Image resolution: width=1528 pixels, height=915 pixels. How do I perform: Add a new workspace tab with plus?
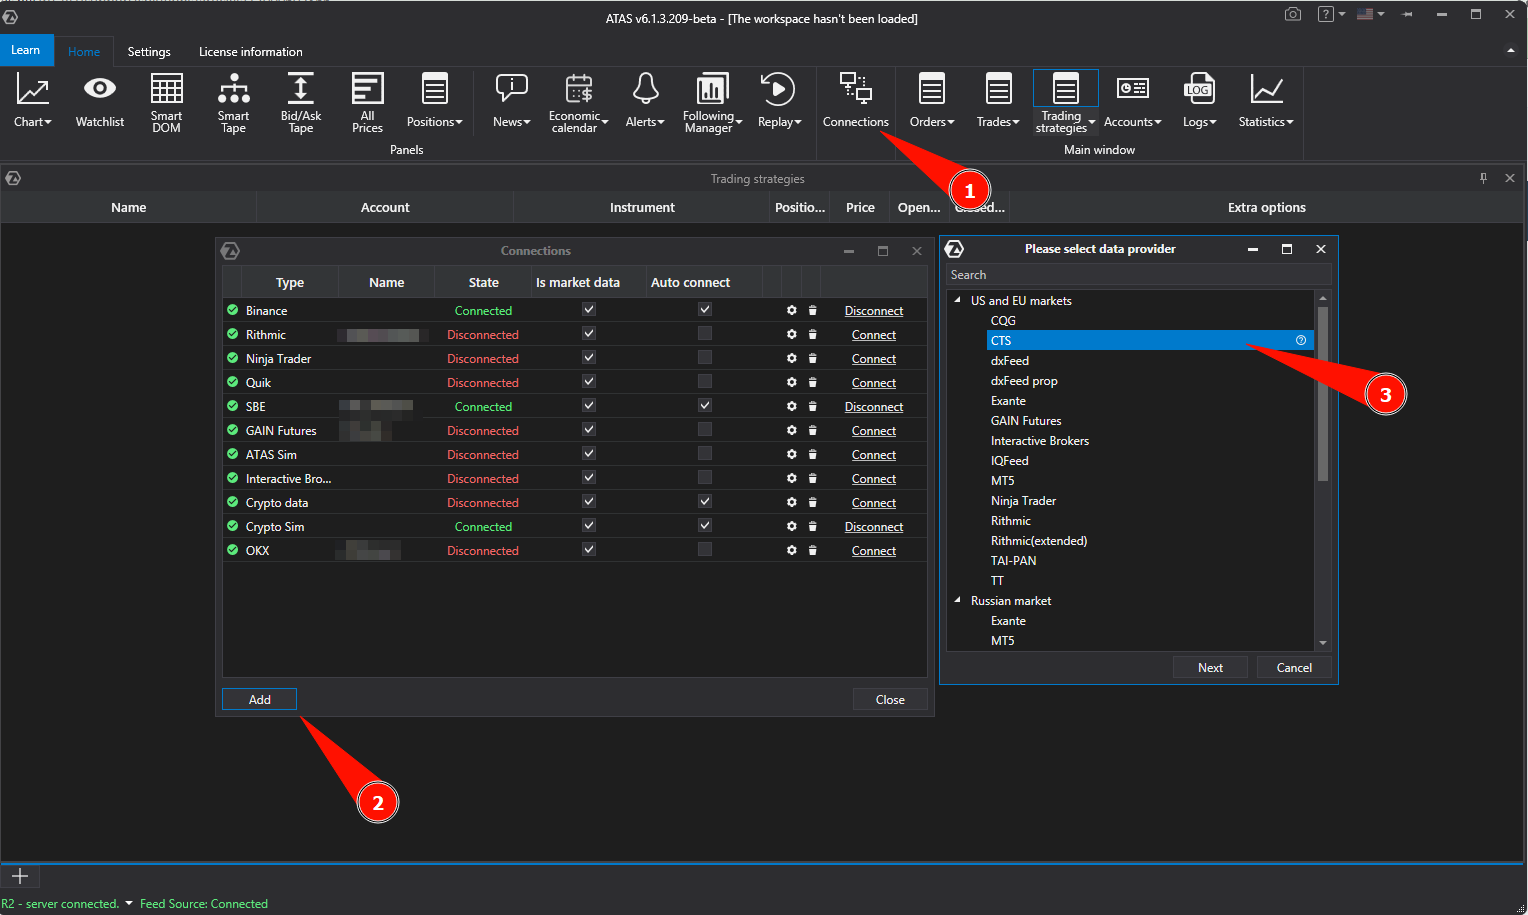pos(20,876)
